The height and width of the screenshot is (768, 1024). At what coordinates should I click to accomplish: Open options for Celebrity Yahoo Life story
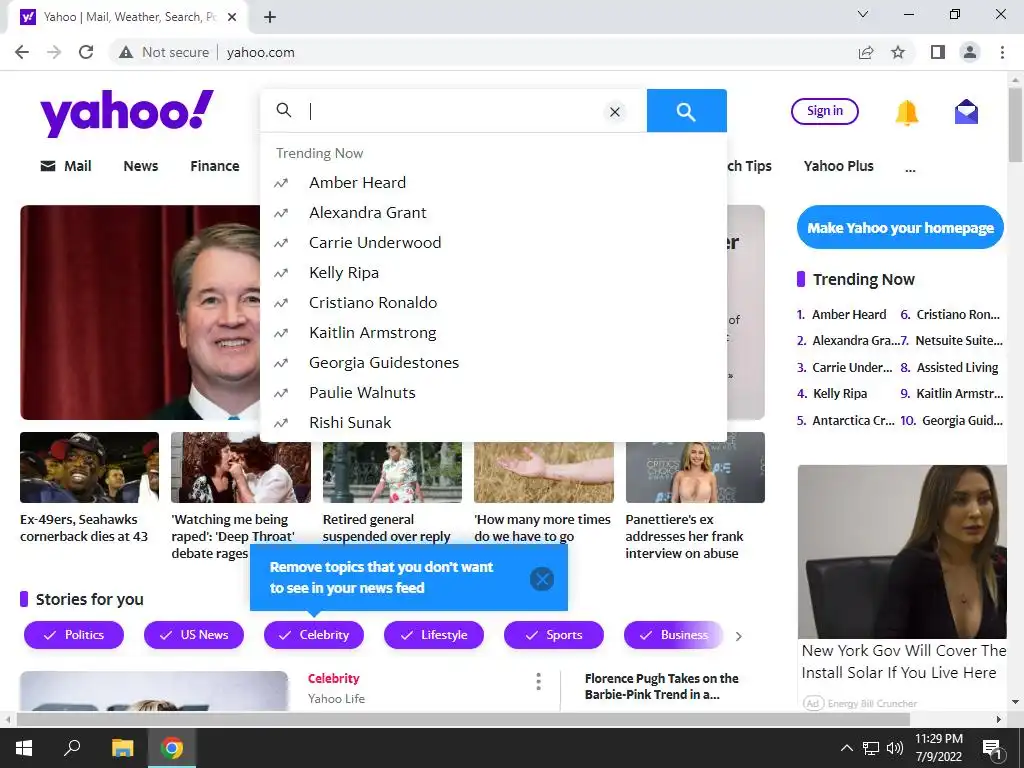tap(538, 682)
